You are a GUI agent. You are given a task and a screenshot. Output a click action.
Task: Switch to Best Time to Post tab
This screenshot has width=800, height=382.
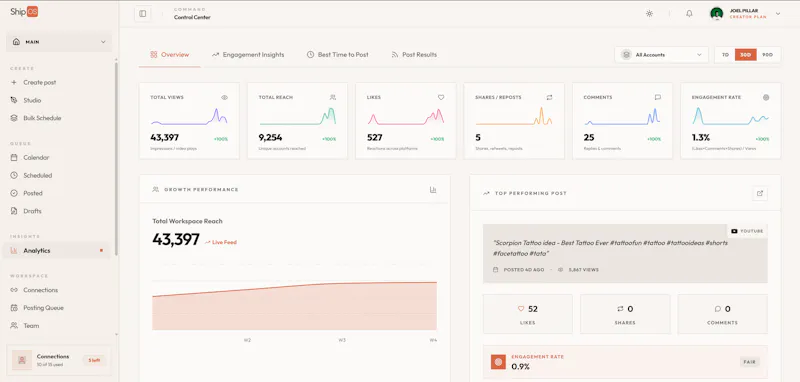pos(337,55)
